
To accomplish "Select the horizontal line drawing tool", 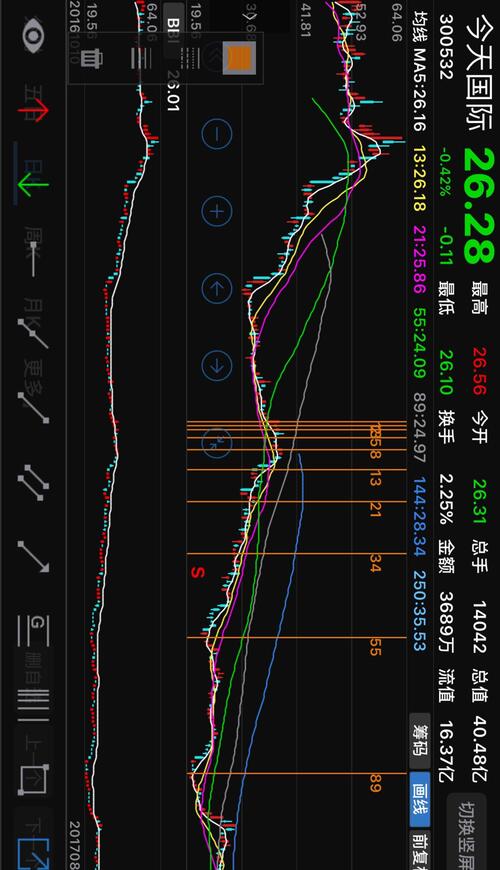I will (33, 260).
